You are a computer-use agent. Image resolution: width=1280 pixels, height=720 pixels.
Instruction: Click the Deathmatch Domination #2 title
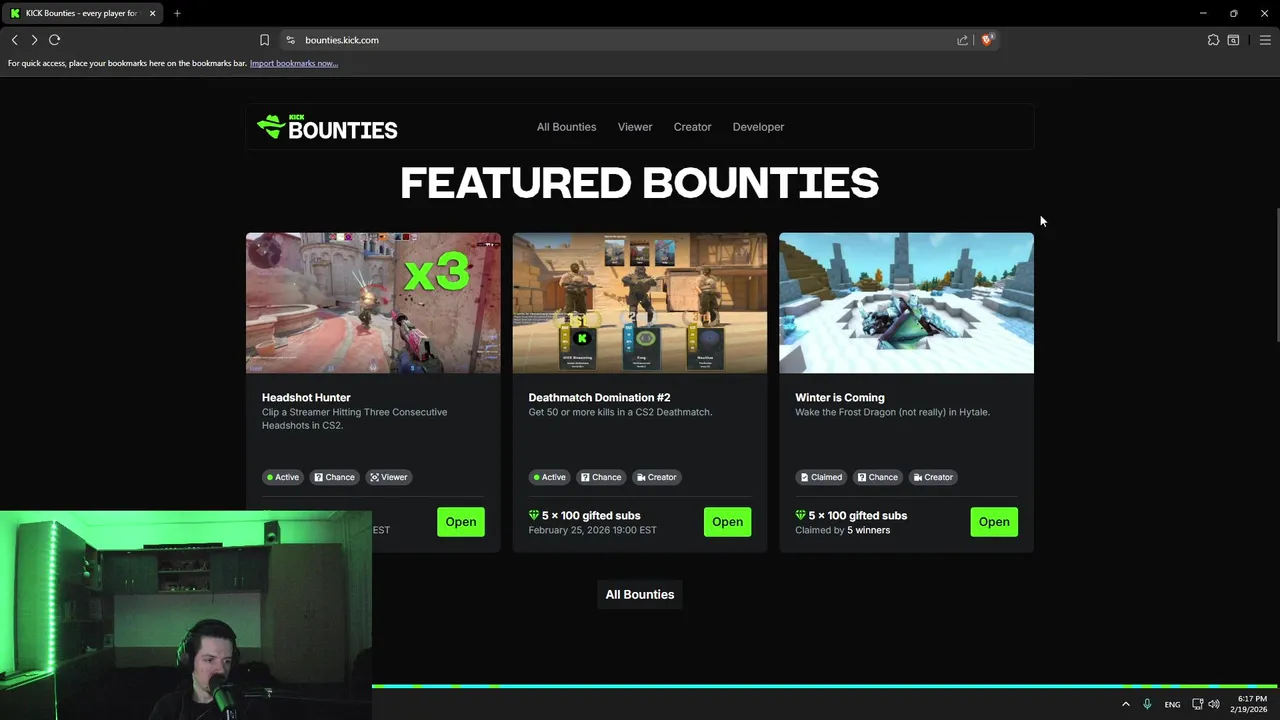(598, 397)
